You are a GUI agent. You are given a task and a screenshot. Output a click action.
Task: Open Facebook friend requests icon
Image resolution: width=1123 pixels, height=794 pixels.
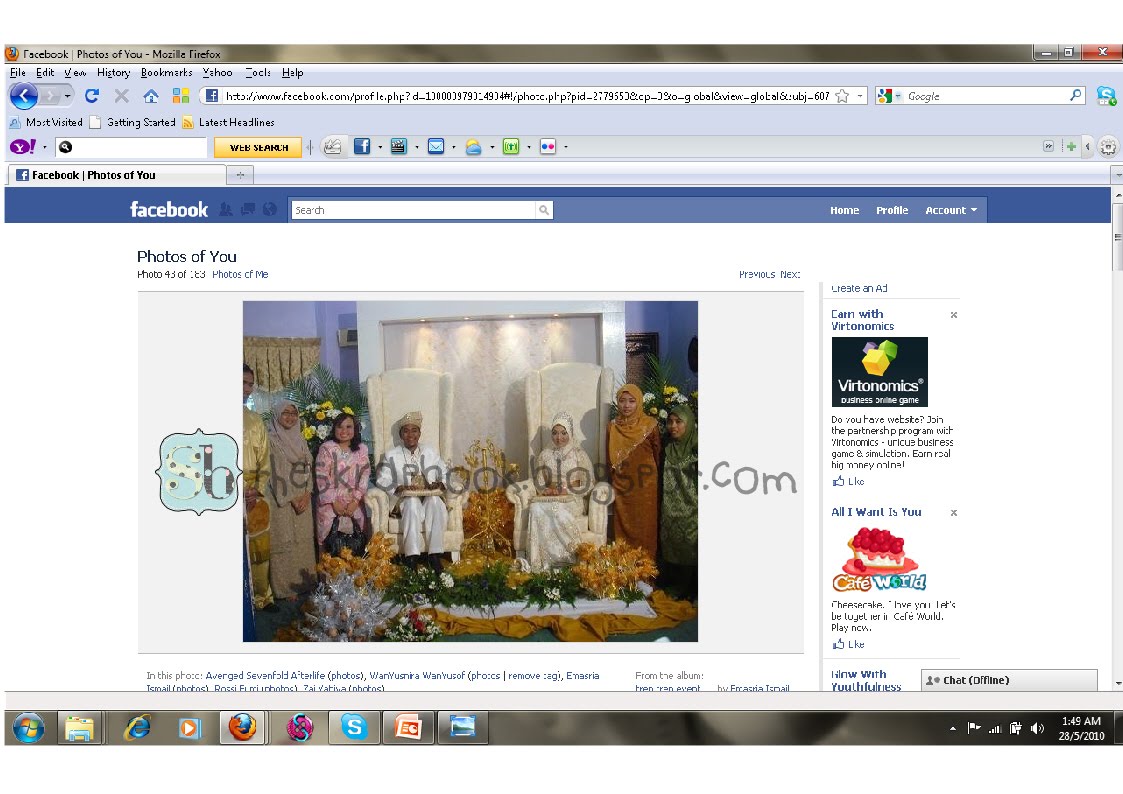click(x=226, y=209)
